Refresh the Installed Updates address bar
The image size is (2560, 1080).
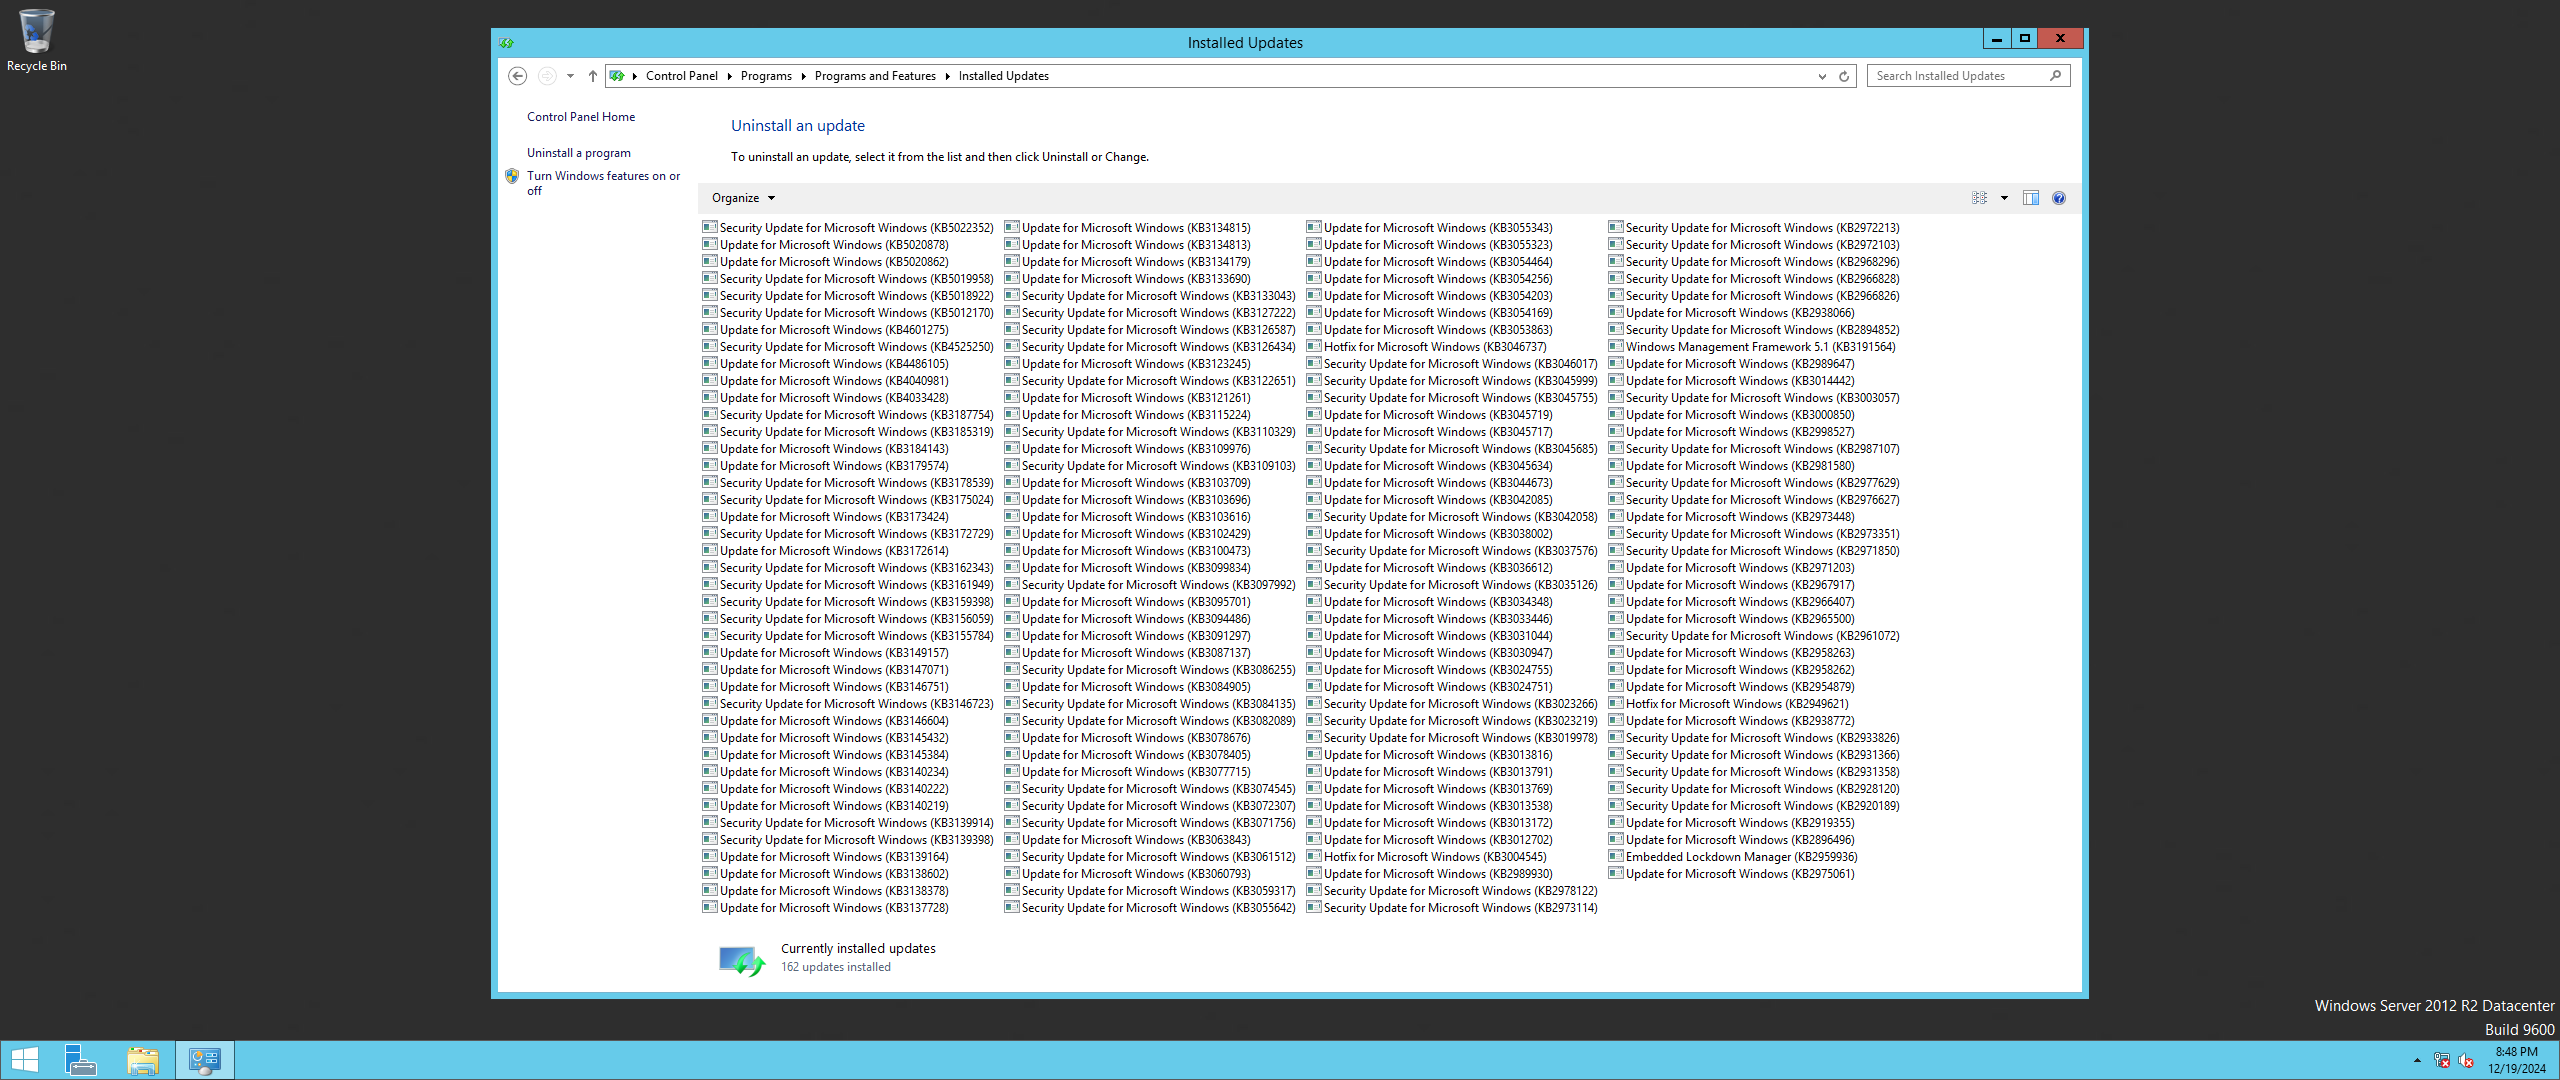pos(1844,76)
